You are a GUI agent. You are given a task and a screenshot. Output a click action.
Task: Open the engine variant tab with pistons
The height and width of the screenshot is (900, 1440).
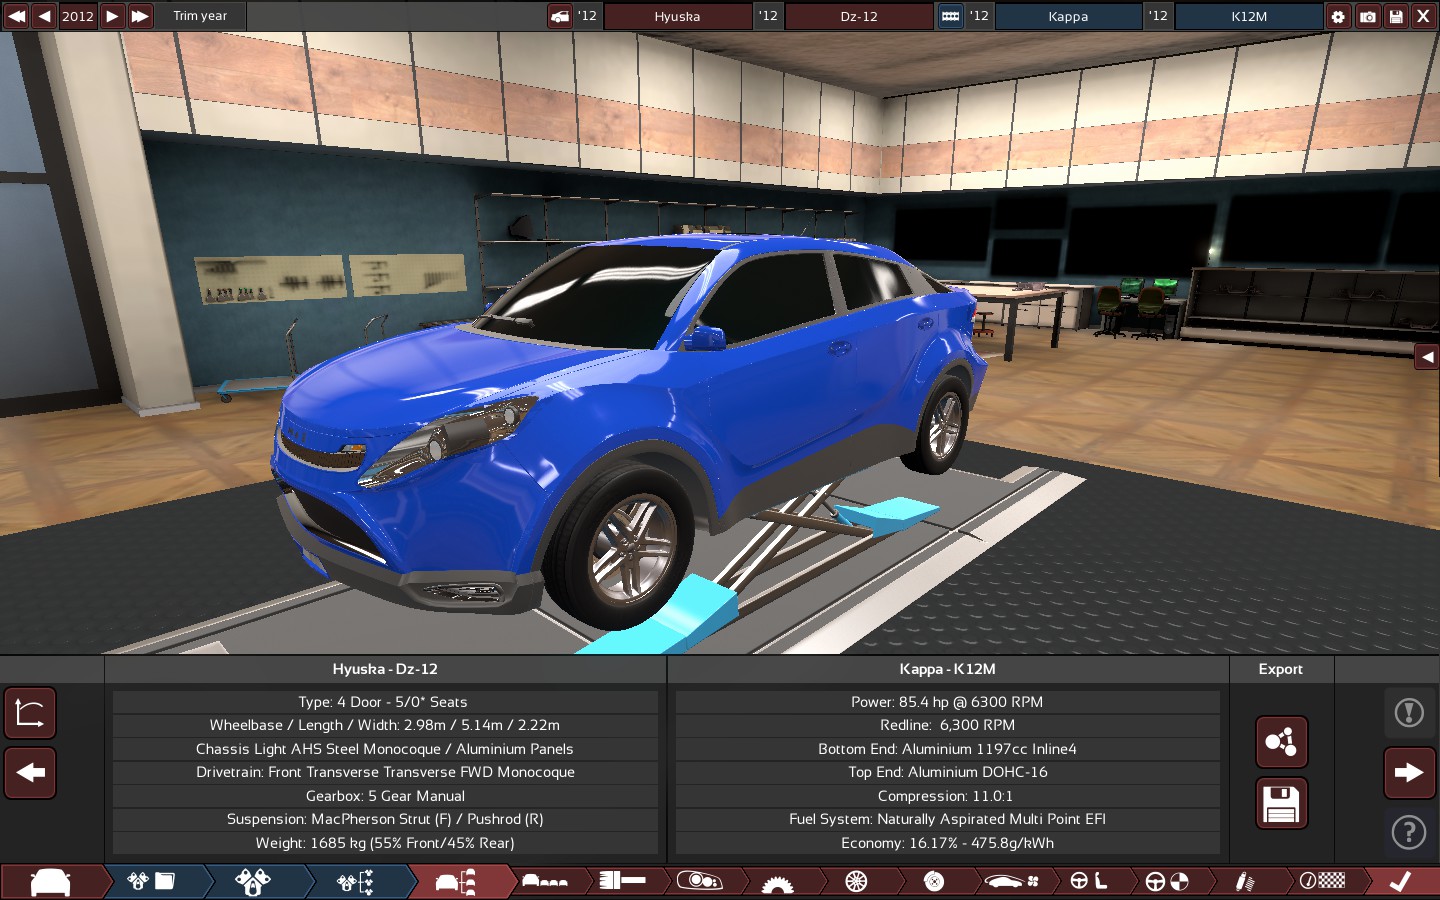click(x=253, y=882)
